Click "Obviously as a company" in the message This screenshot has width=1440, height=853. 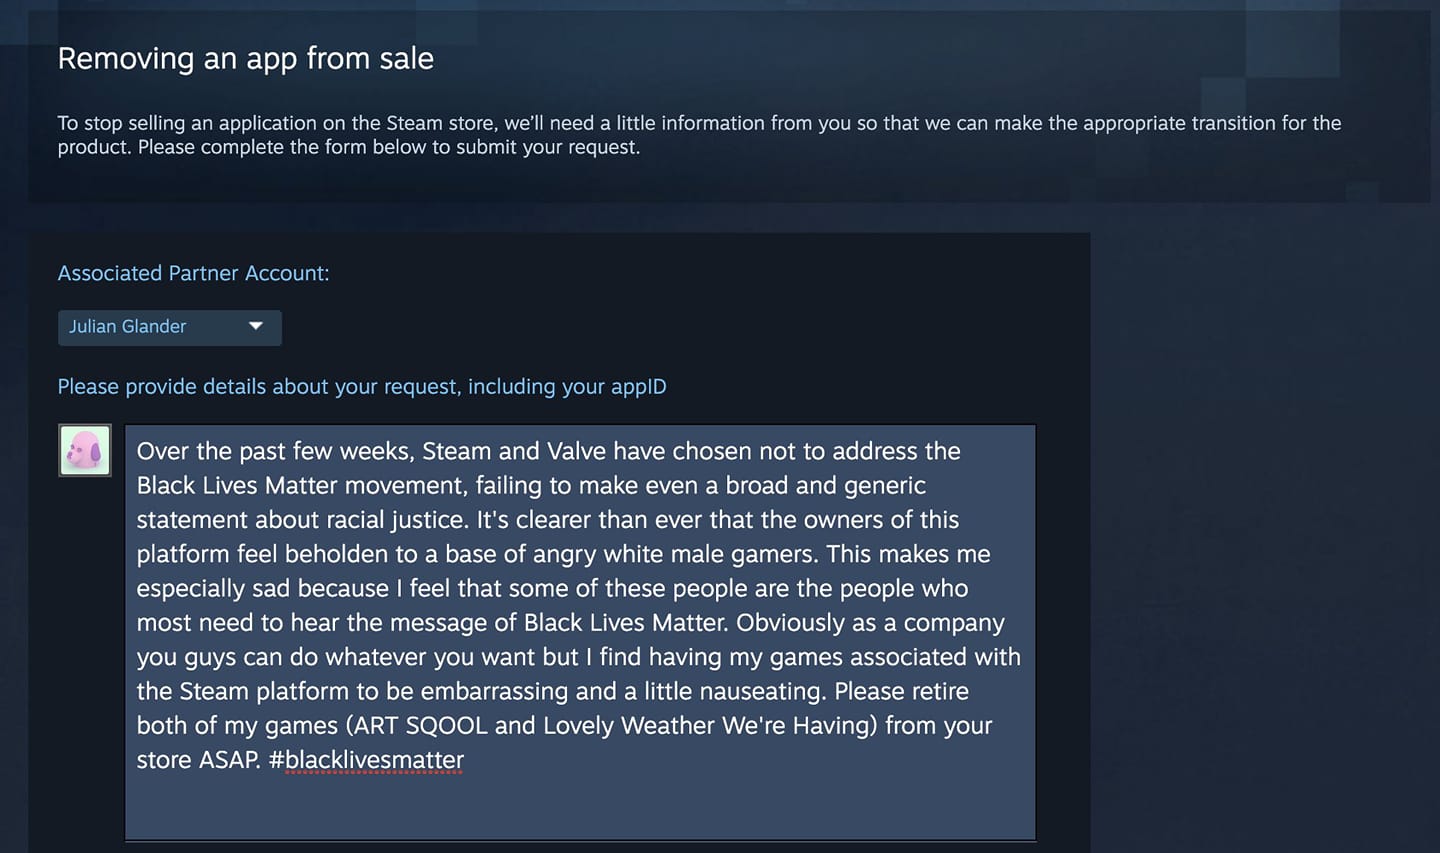pyautogui.click(x=870, y=623)
